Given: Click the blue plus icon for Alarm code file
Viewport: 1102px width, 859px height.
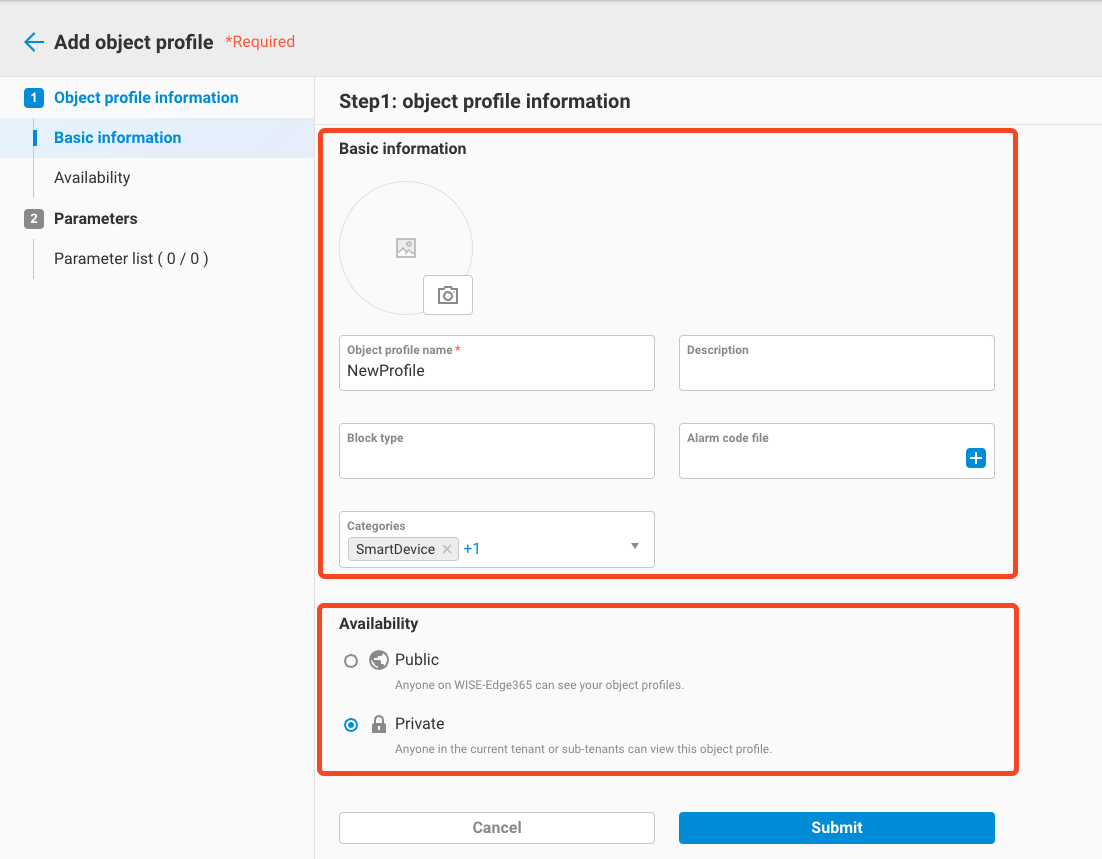Looking at the screenshot, I should click(976, 458).
